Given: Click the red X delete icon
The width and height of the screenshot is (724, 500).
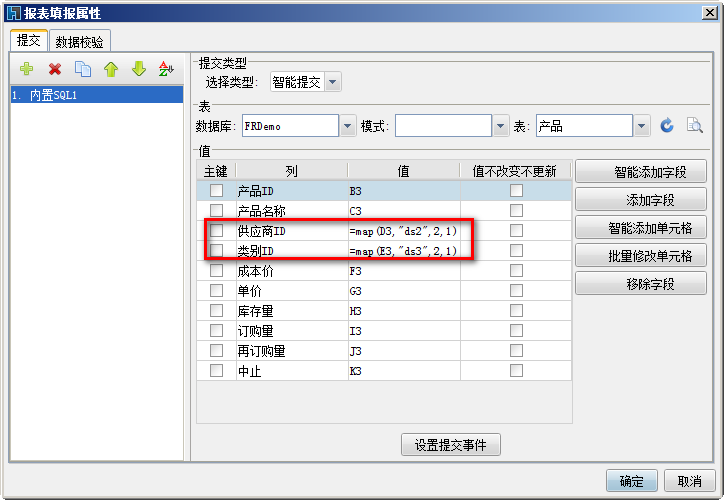Looking at the screenshot, I should [54, 69].
